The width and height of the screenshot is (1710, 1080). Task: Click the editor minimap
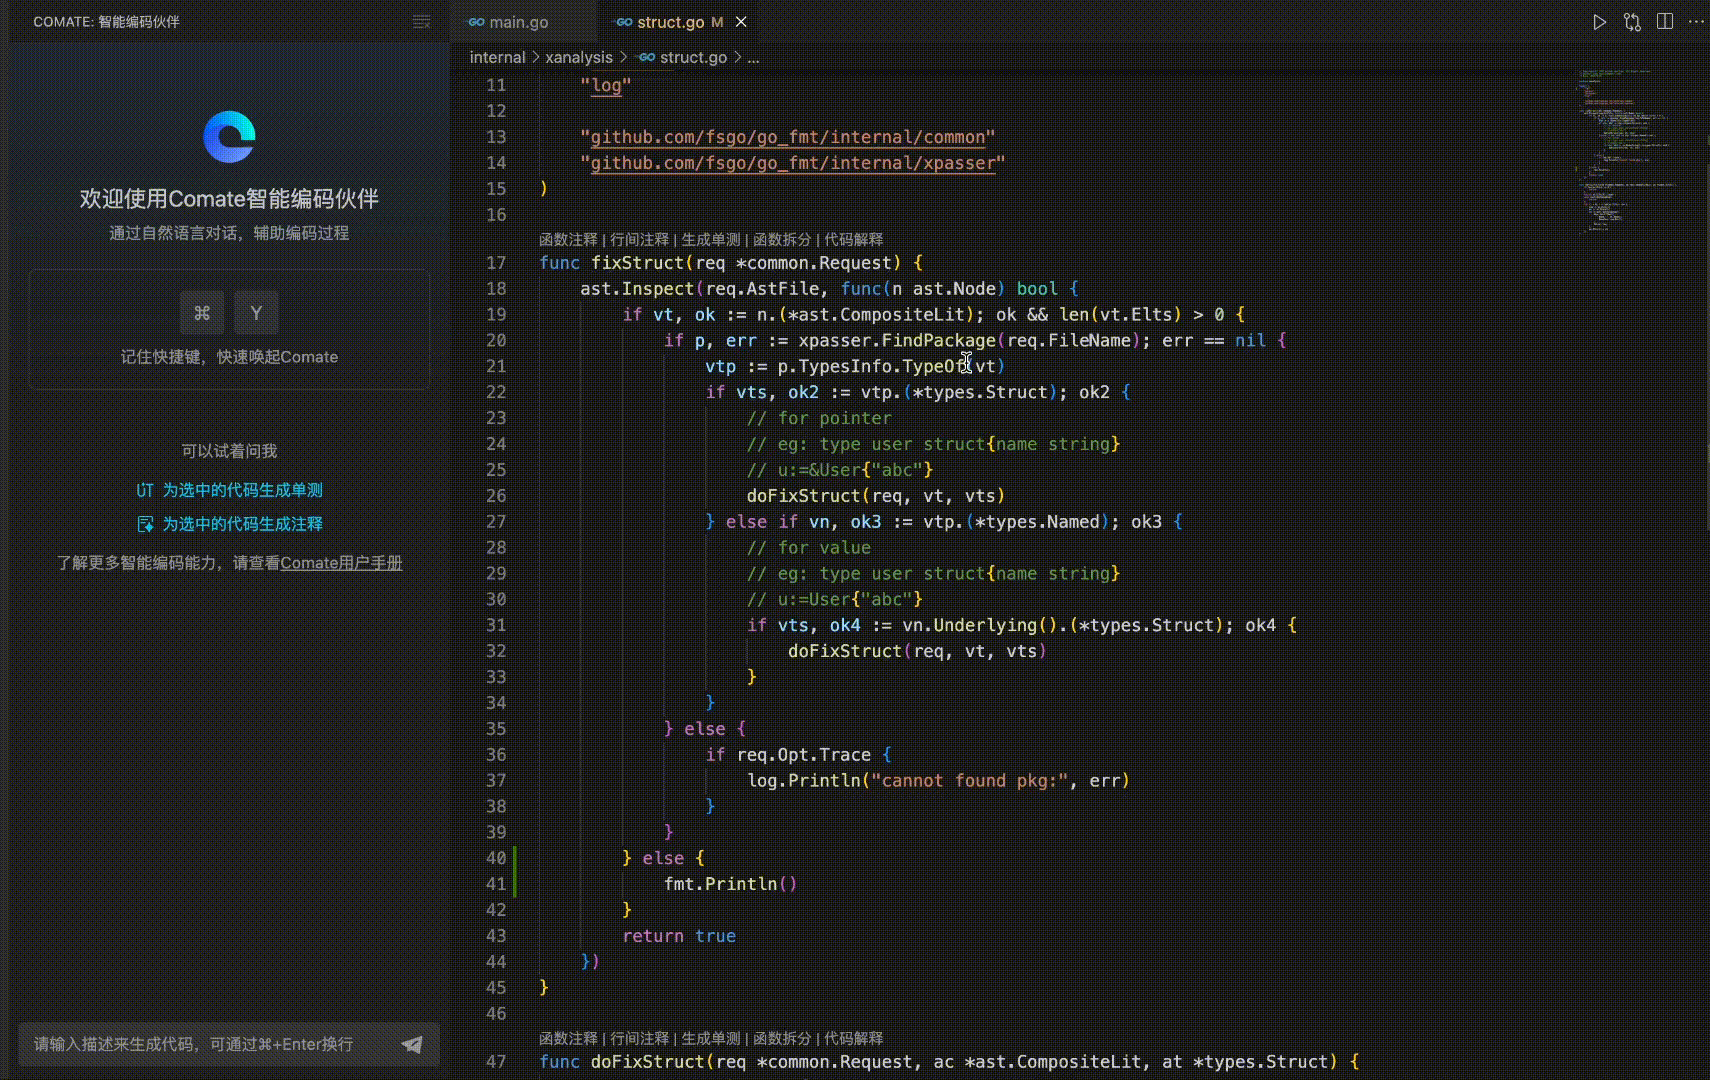coord(1630,150)
